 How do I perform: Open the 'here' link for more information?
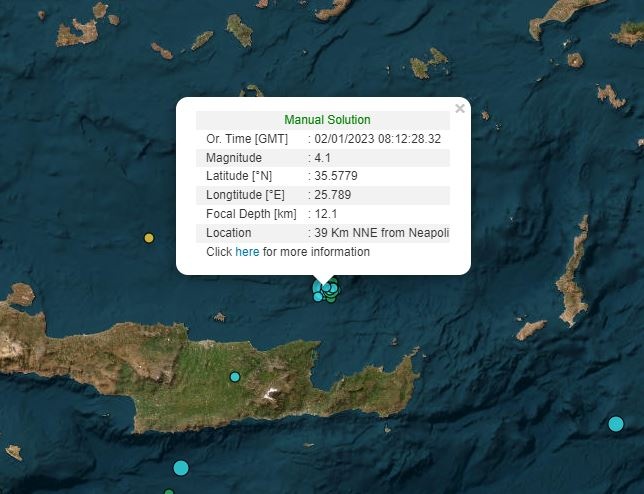247,252
